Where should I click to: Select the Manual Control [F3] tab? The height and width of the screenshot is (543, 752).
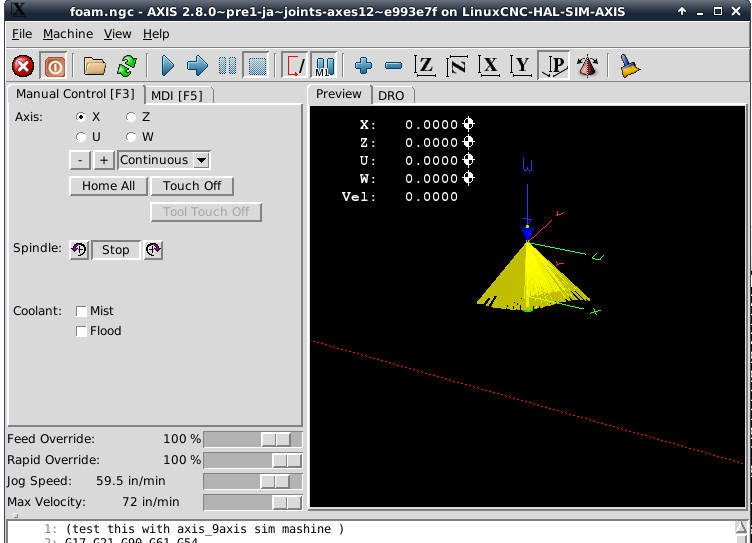tap(76, 94)
